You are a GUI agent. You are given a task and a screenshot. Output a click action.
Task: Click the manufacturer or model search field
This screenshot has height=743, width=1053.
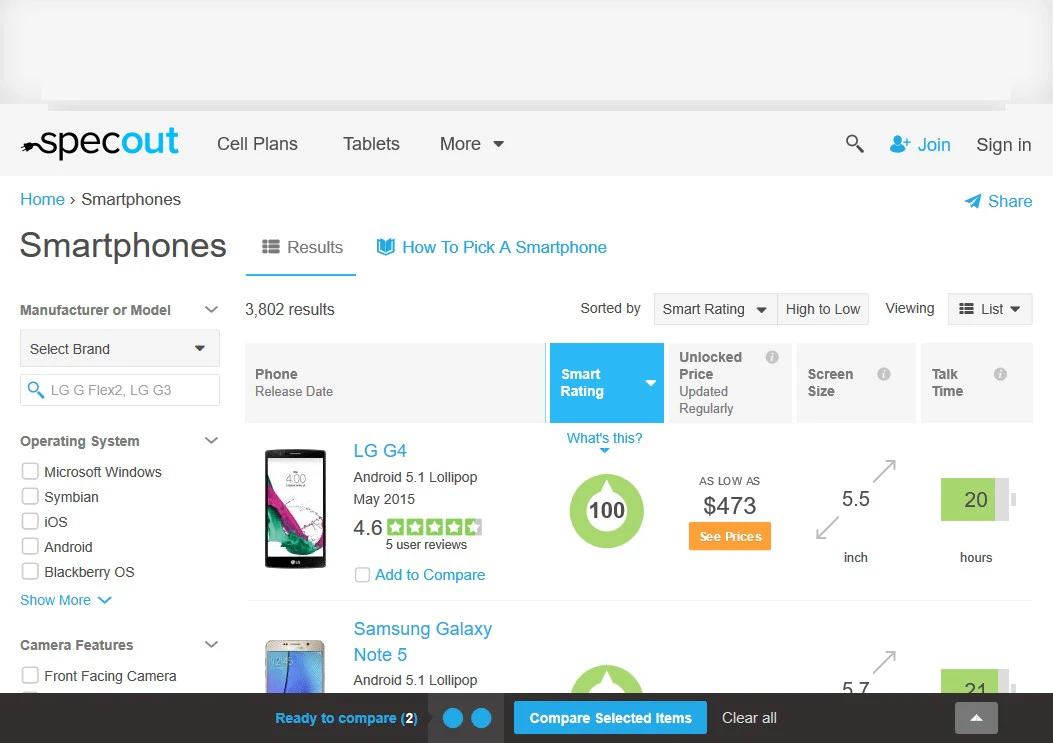point(120,390)
